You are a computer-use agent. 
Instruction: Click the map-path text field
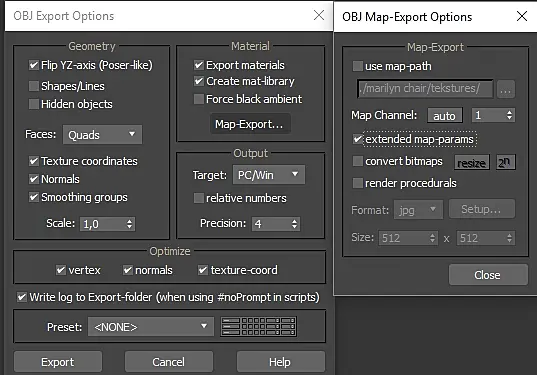(x=425, y=89)
